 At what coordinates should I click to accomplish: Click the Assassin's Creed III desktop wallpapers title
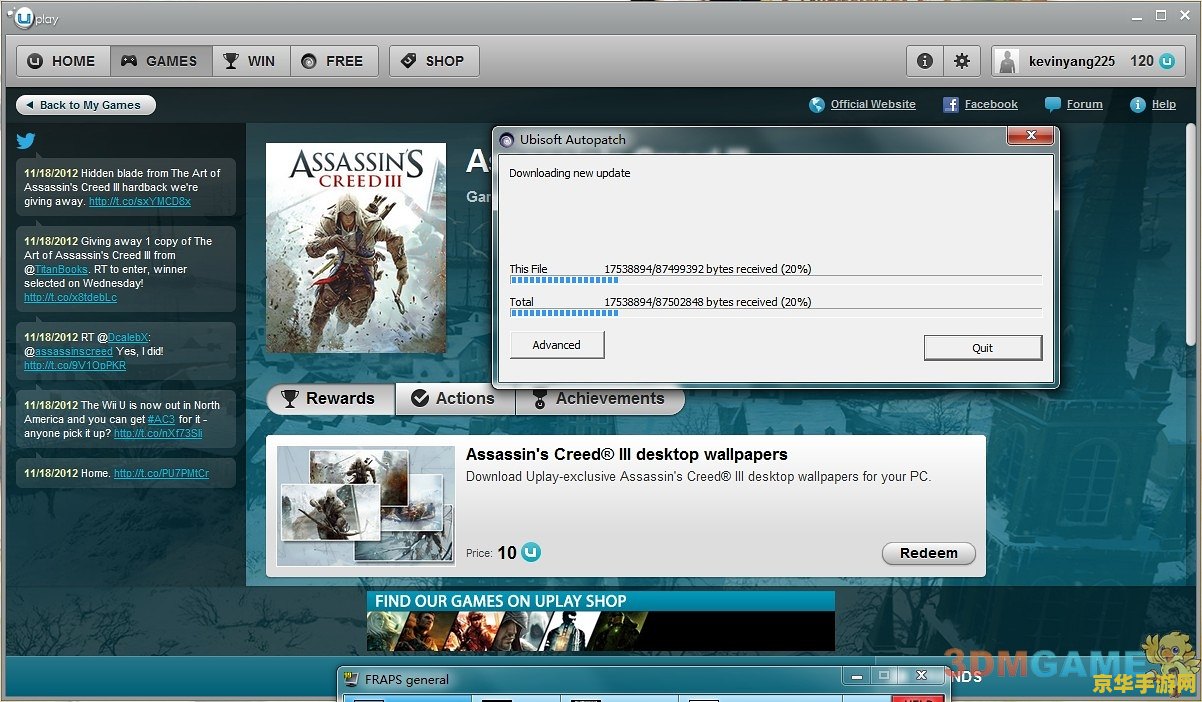point(627,454)
